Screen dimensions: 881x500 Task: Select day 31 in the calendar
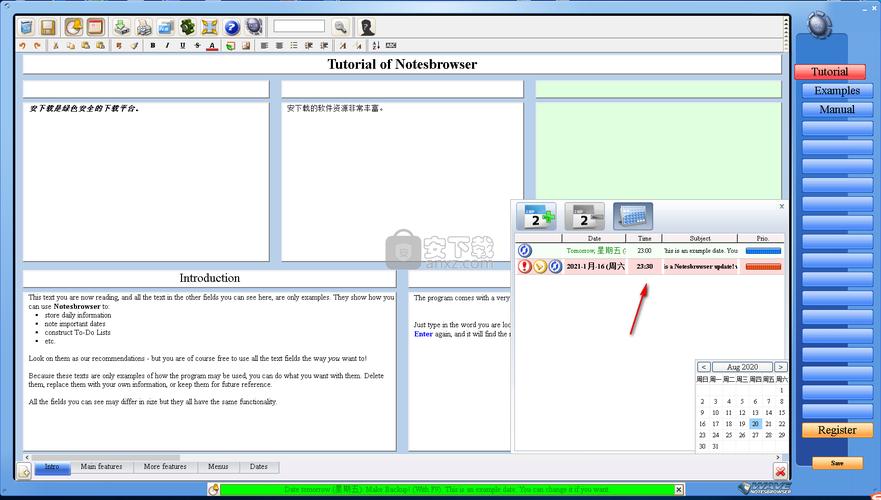715,447
